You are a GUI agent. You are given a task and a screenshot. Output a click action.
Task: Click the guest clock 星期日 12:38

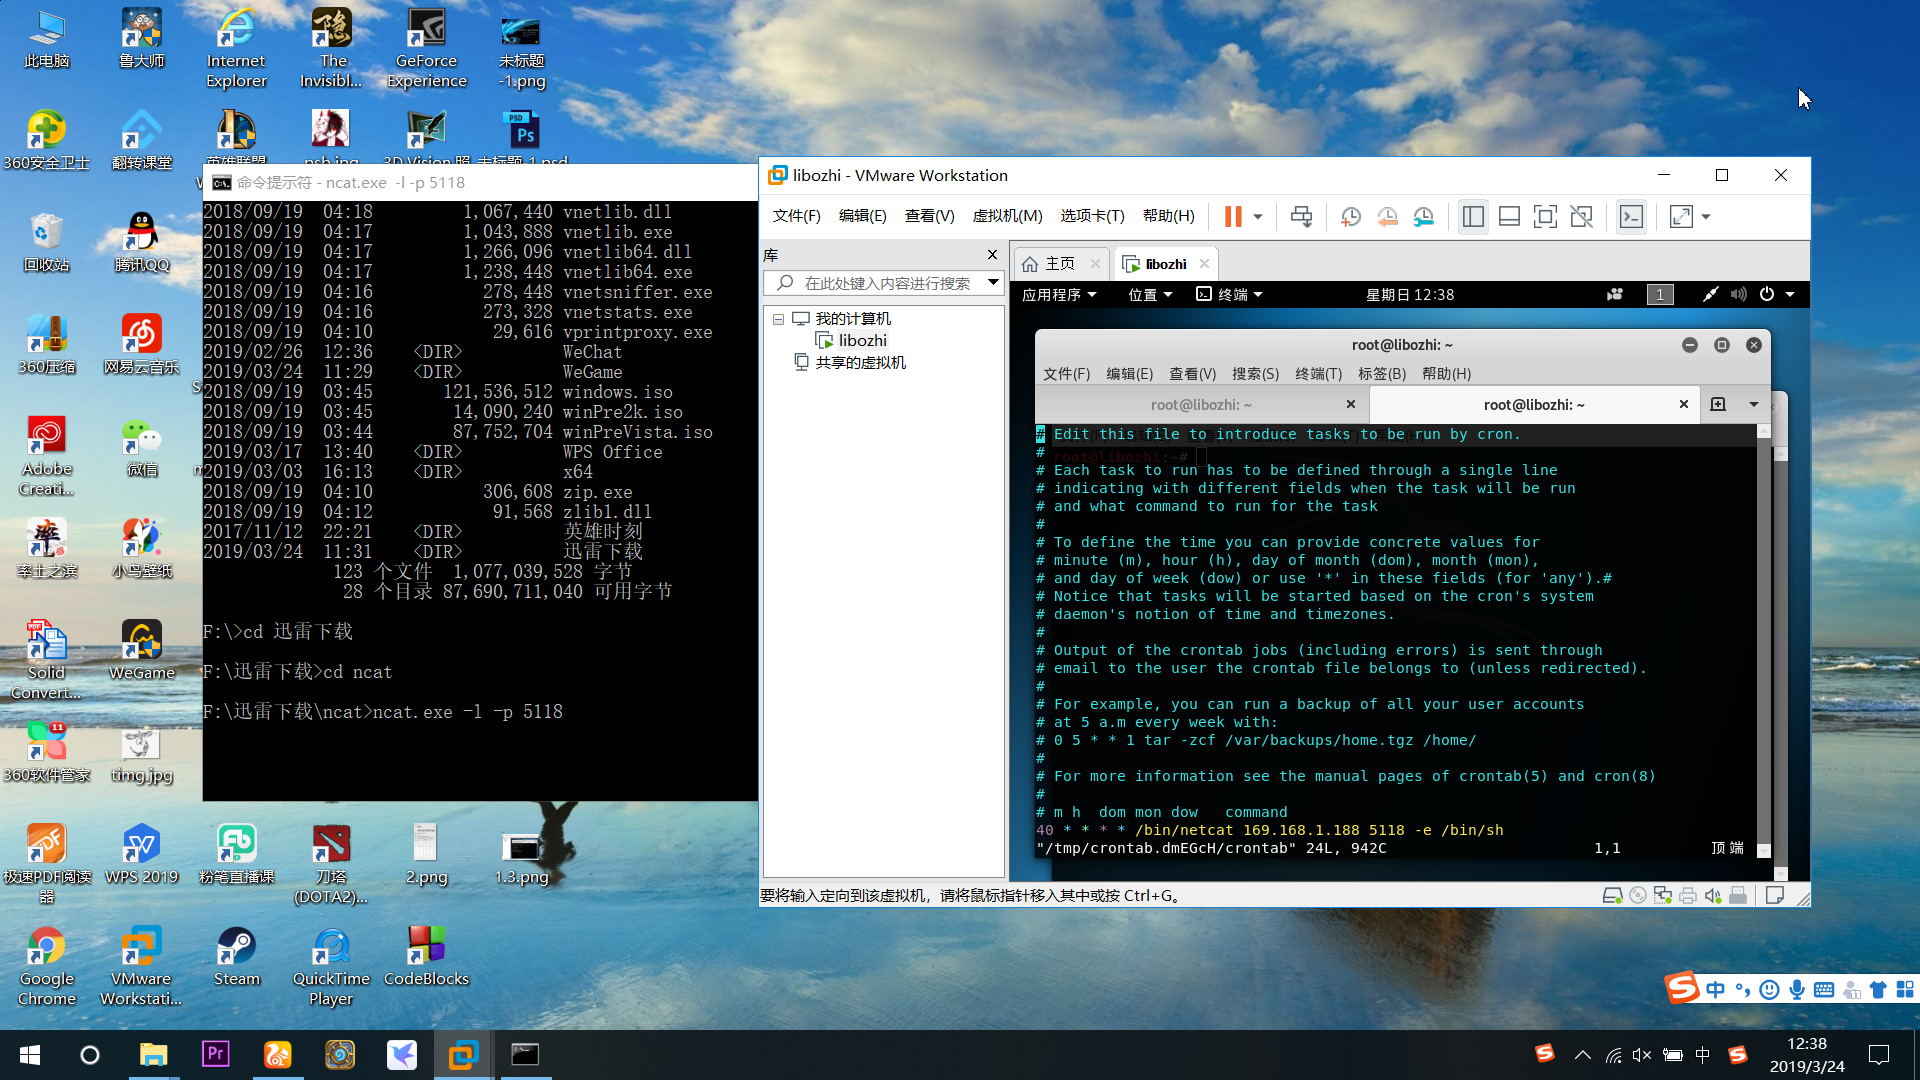pyautogui.click(x=1410, y=294)
